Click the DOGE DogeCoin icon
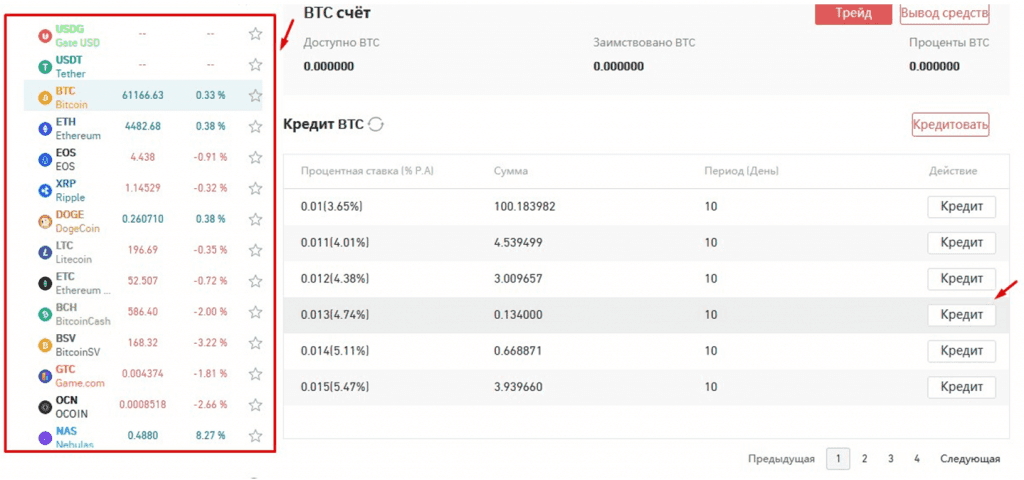 click(45, 221)
